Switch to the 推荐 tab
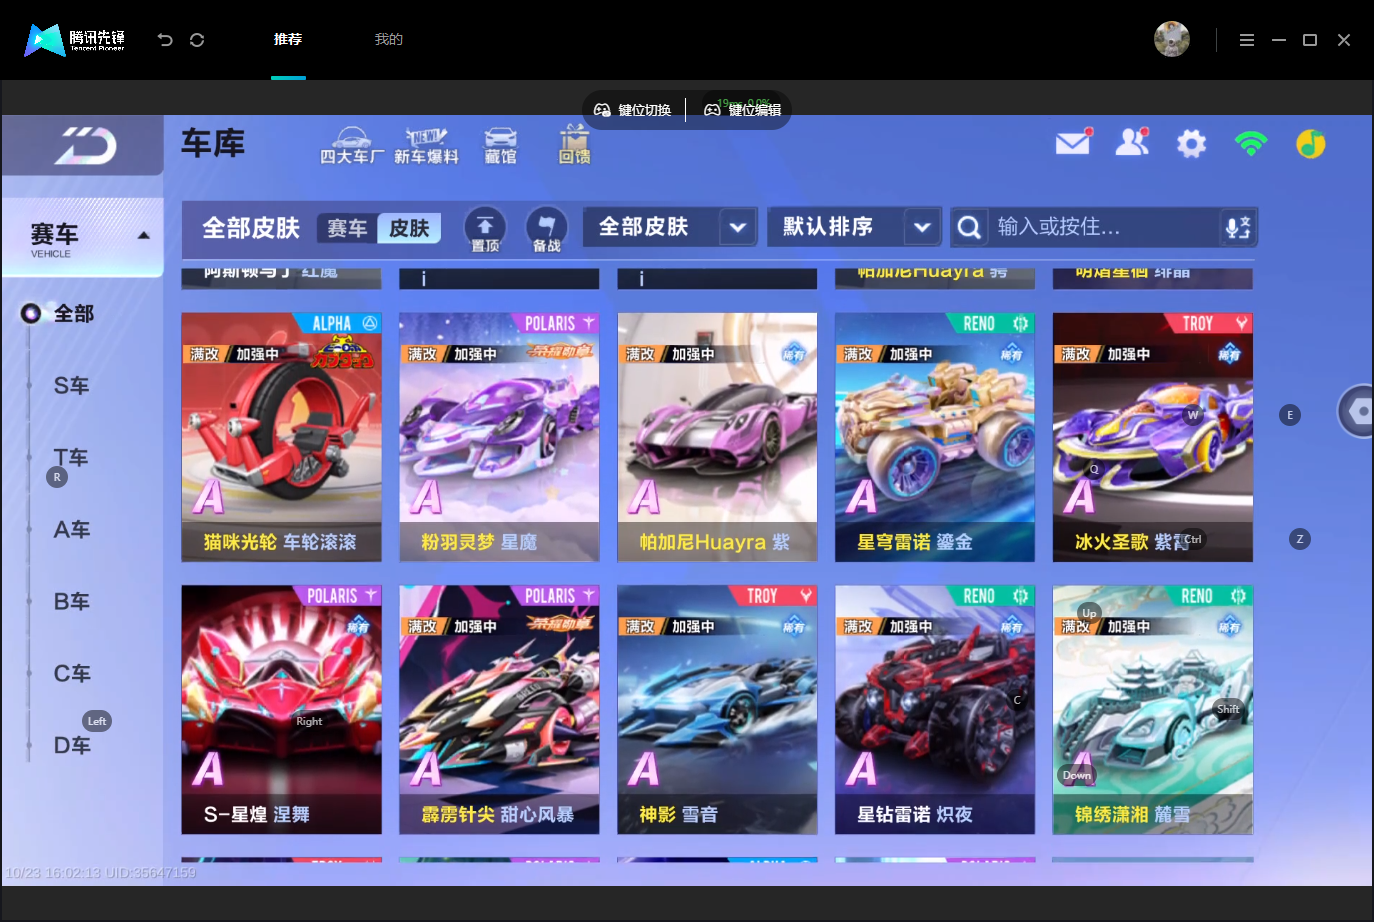 point(288,40)
